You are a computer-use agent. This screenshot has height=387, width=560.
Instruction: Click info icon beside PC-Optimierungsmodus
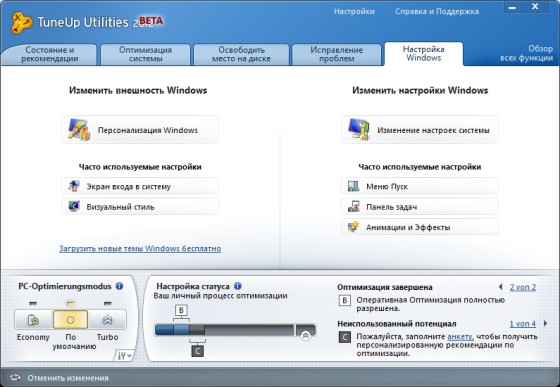coord(119,286)
